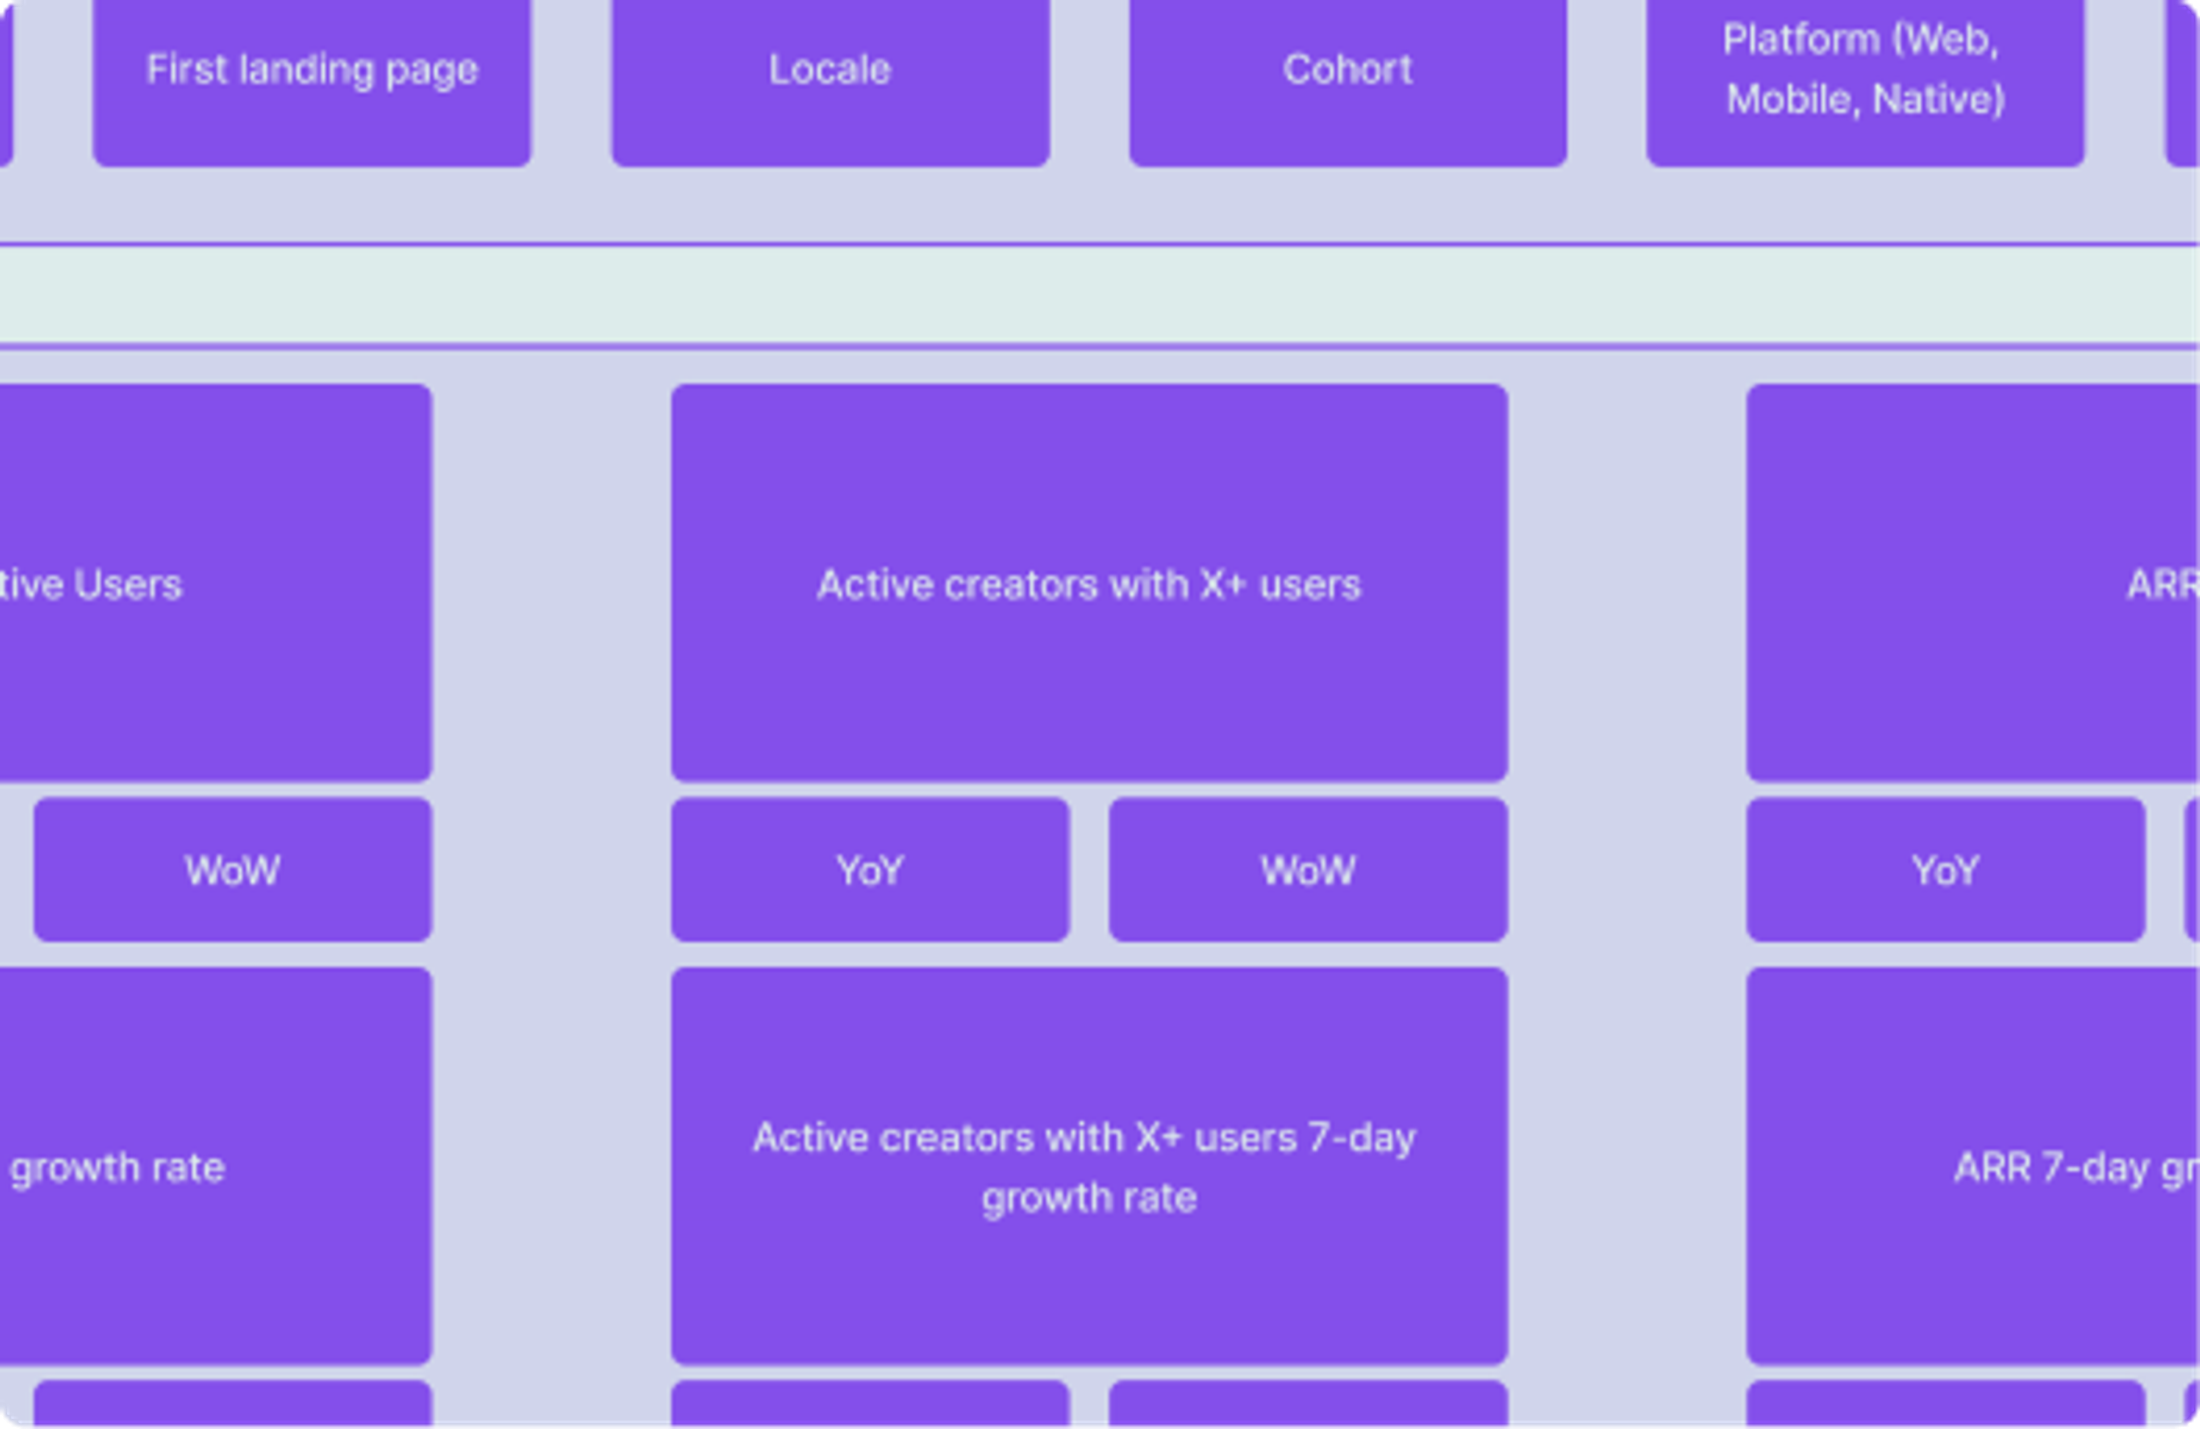
Task: Select Active creators 7-day growth rate card
Action: [x=1089, y=1166]
